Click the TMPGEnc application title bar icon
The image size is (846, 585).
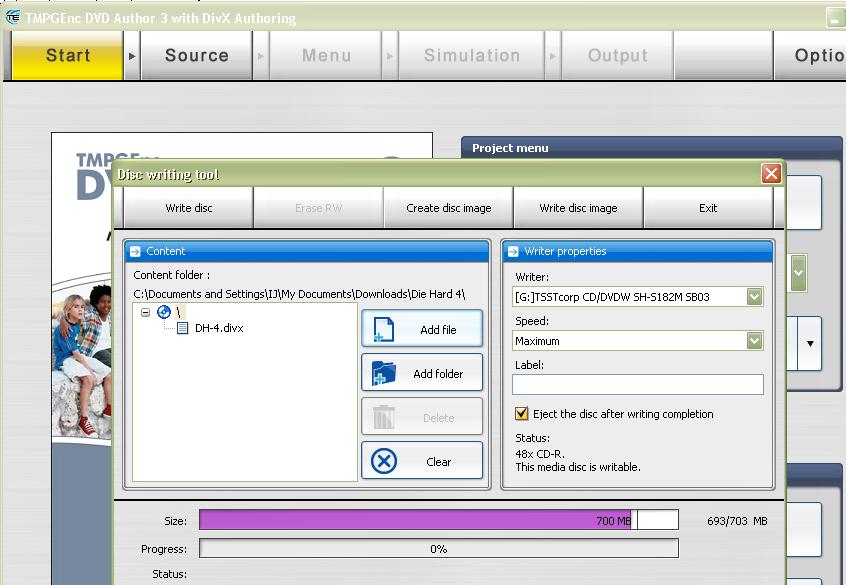[12, 17]
